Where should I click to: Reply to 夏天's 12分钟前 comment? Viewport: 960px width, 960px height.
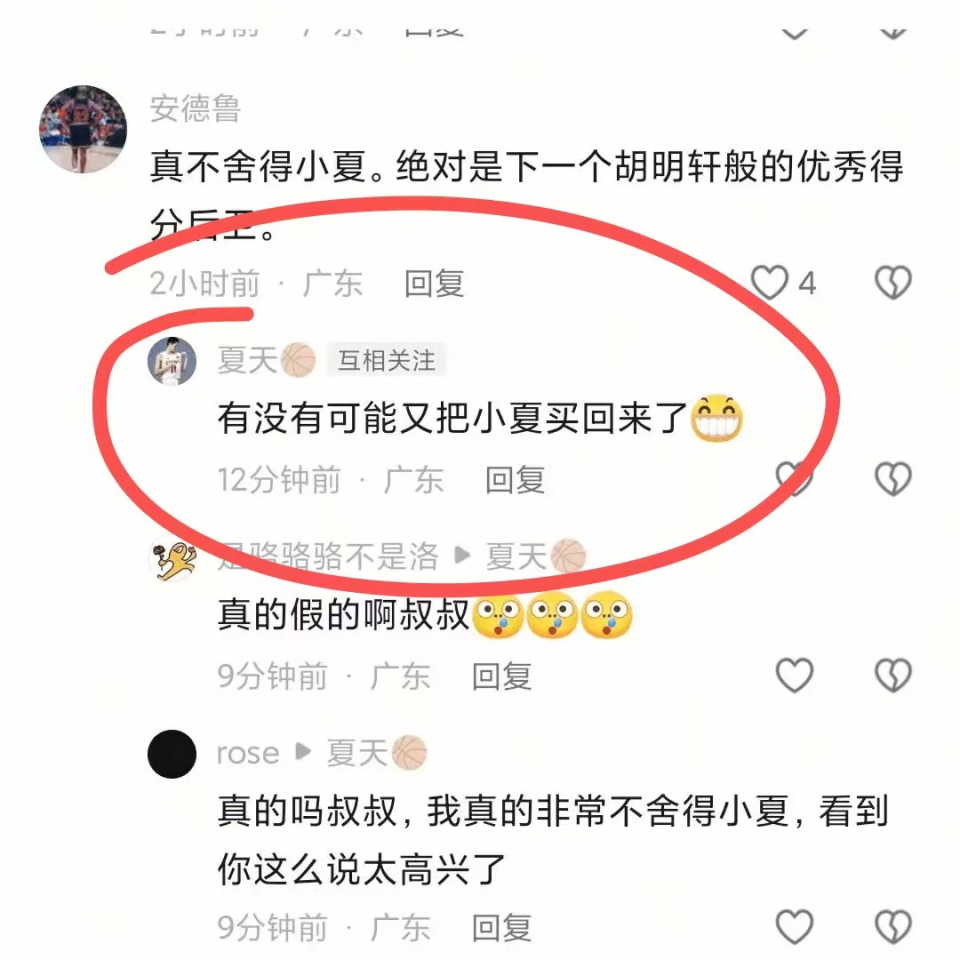point(515,479)
